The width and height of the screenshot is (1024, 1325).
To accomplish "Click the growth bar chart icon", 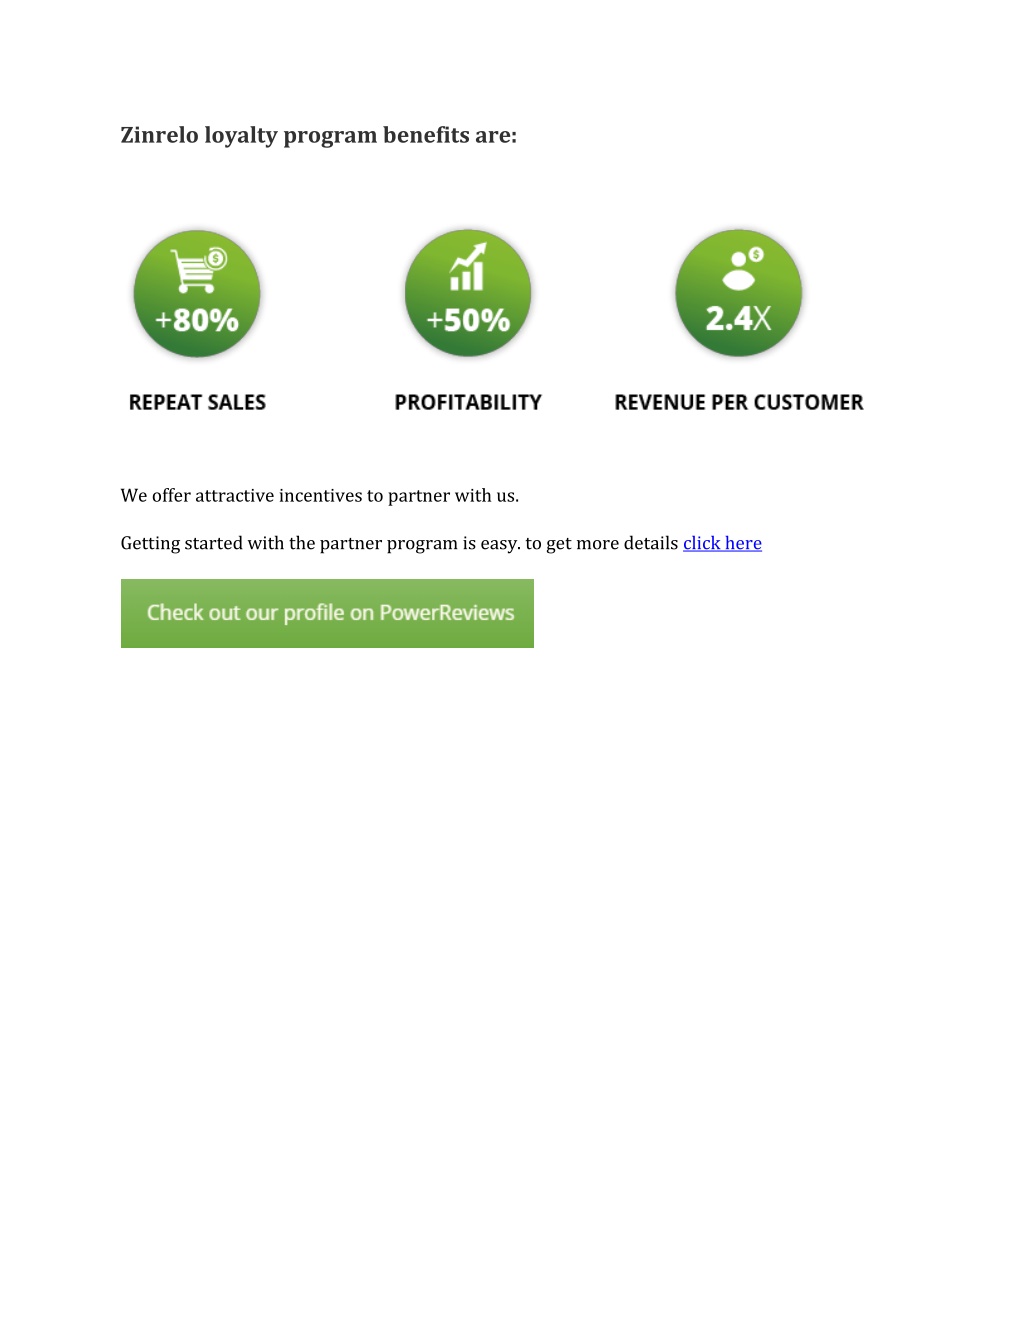I will click(467, 267).
